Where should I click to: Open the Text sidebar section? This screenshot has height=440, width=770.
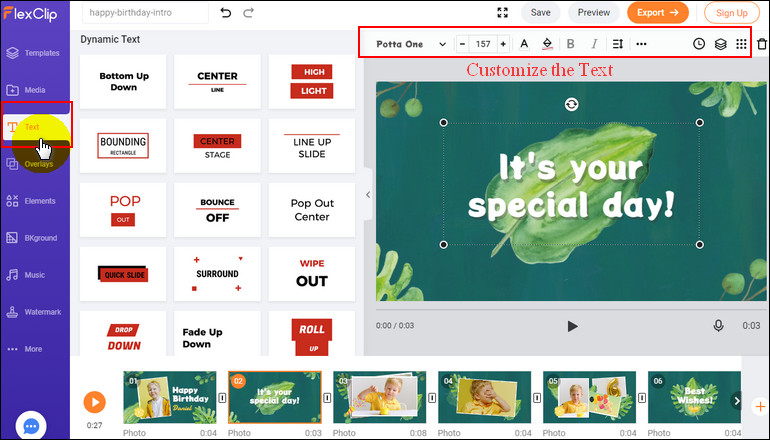(34, 127)
